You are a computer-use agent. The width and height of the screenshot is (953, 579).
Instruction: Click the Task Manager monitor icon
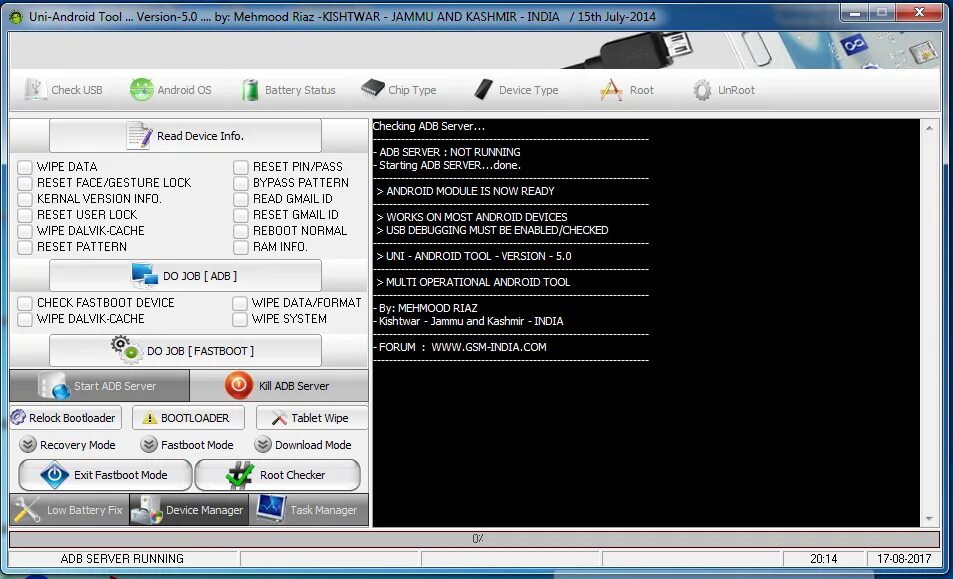pos(270,509)
